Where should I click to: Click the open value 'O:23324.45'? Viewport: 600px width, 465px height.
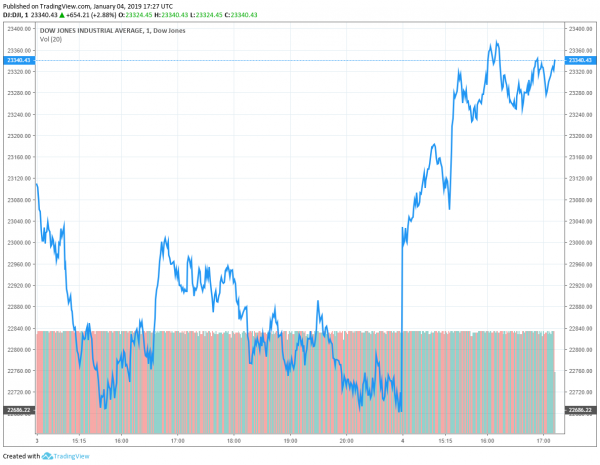click(x=135, y=15)
